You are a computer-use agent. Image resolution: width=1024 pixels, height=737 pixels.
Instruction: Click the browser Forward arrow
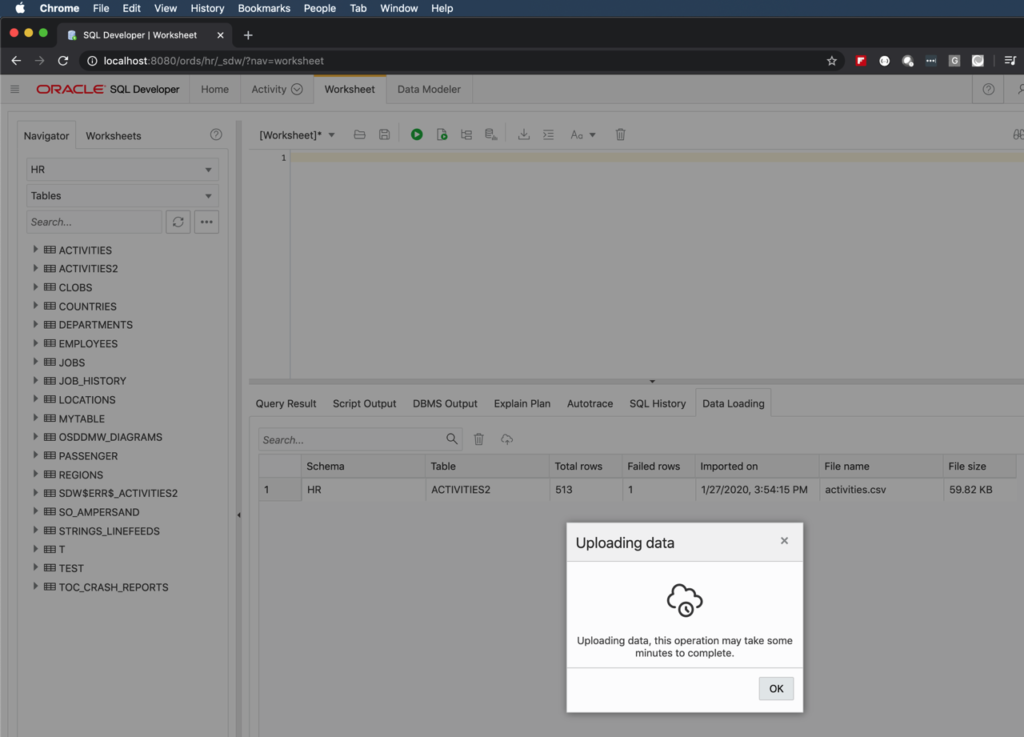tap(40, 61)
